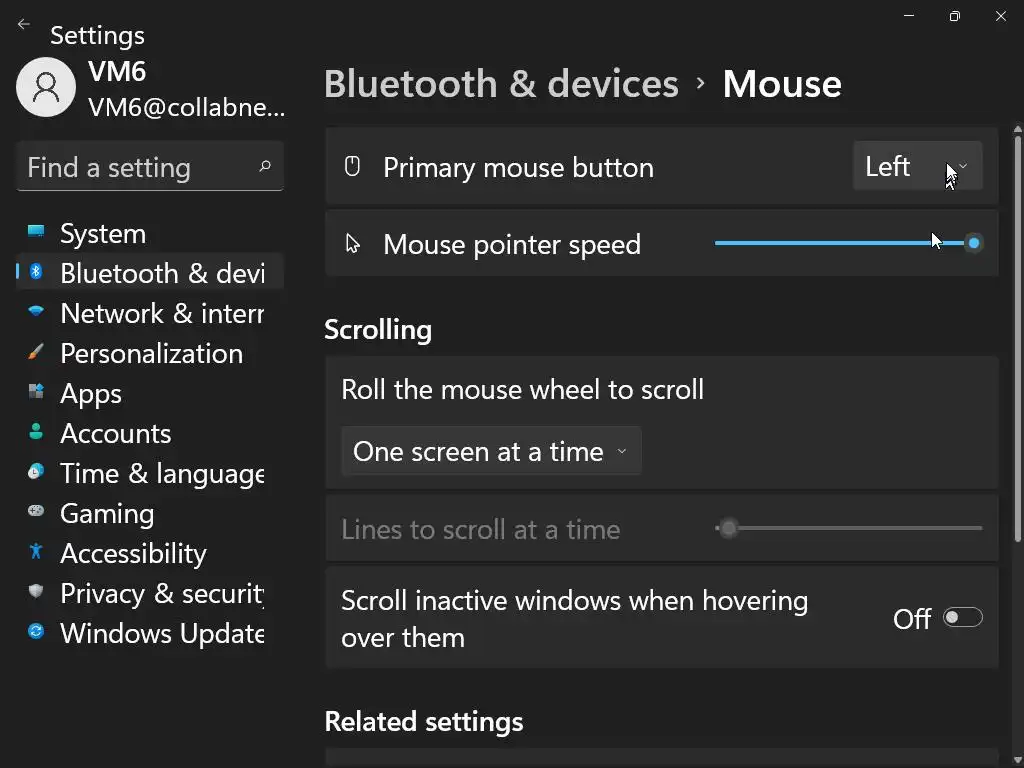Open Privacy & security settings
1024x768 pixels.
point(160,593)
